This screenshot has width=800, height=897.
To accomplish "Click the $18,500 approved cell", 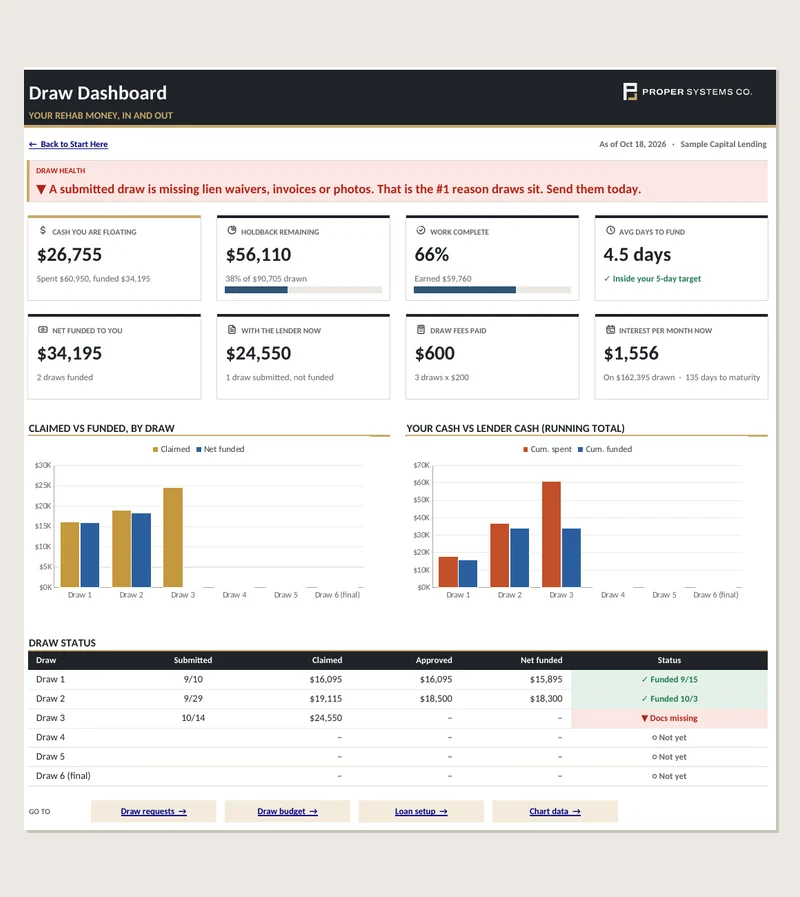I will (435, 698).
